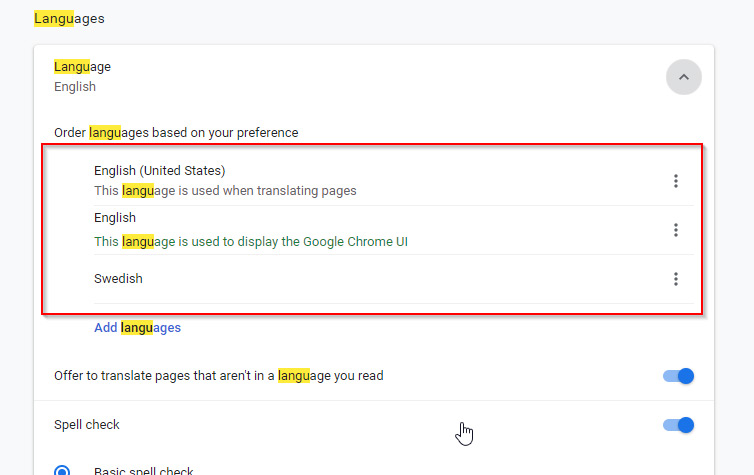Viewport: 754px width, 475px height.
Task: Select the English (United States) language entry
Action: coord(159,170)
